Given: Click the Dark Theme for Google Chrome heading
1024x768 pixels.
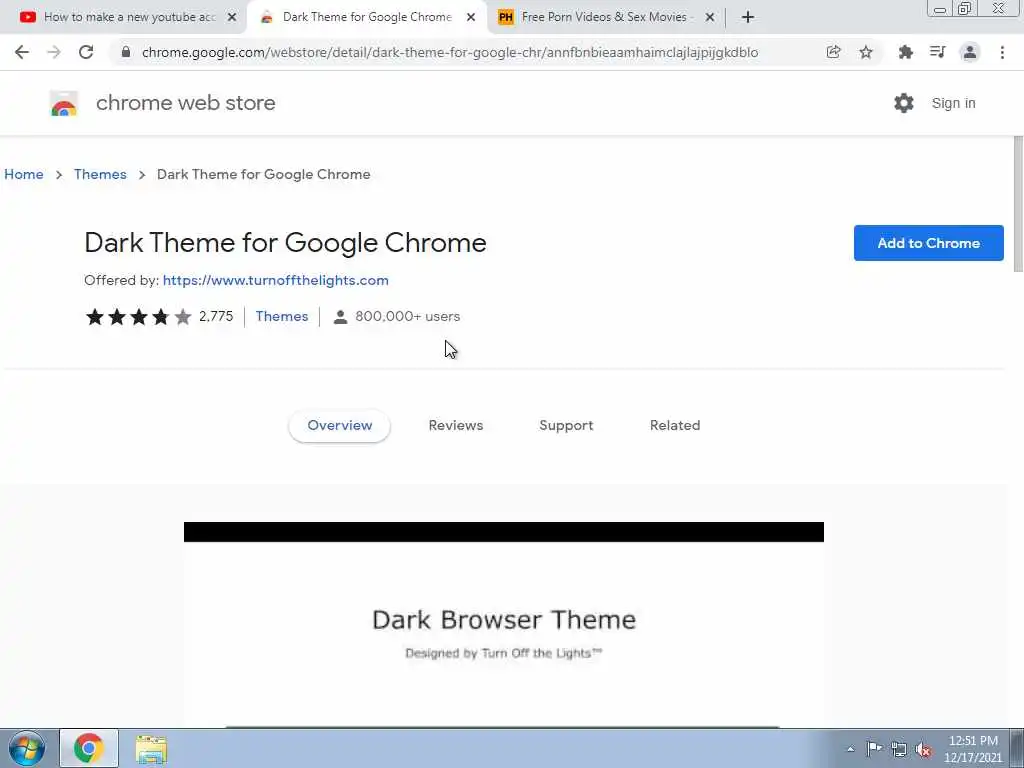Looking at the screenshot, I should [x=285, y=243].
